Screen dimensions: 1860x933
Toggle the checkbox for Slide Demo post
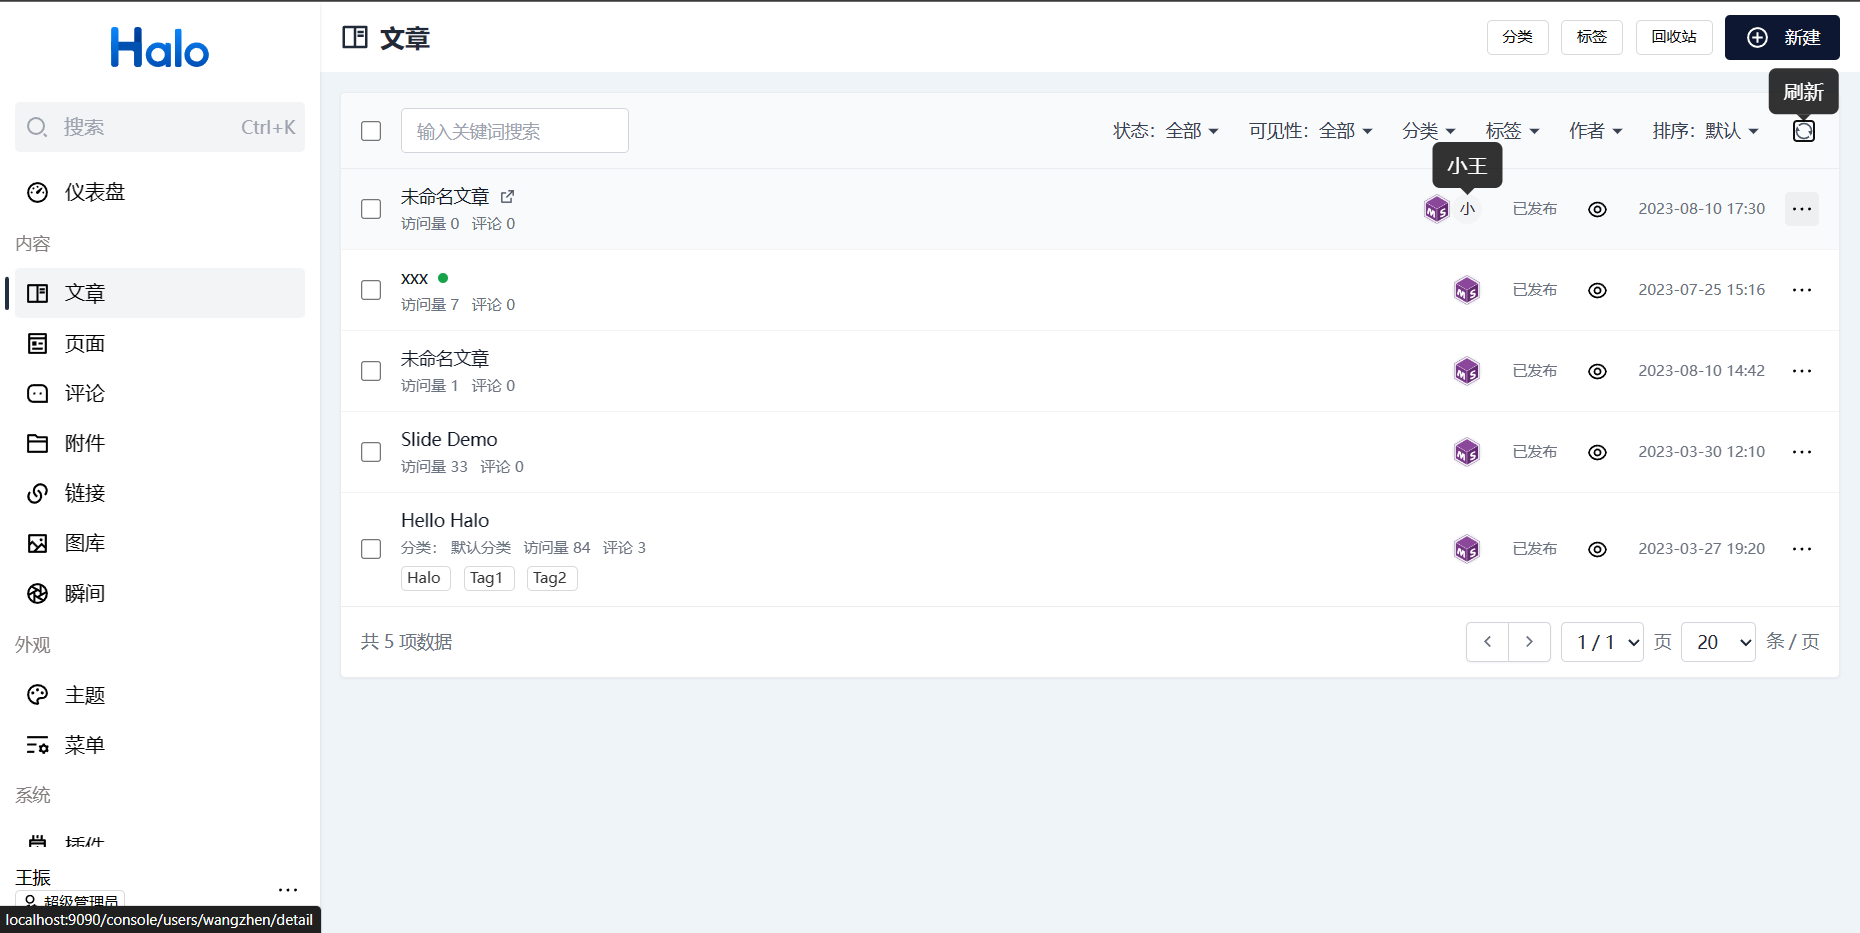coord(370,452)
